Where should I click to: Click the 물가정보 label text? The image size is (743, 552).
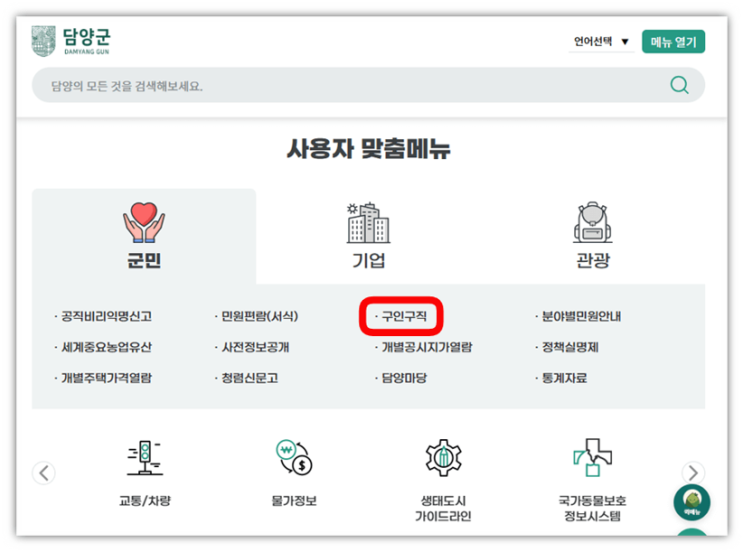[294, 501]
